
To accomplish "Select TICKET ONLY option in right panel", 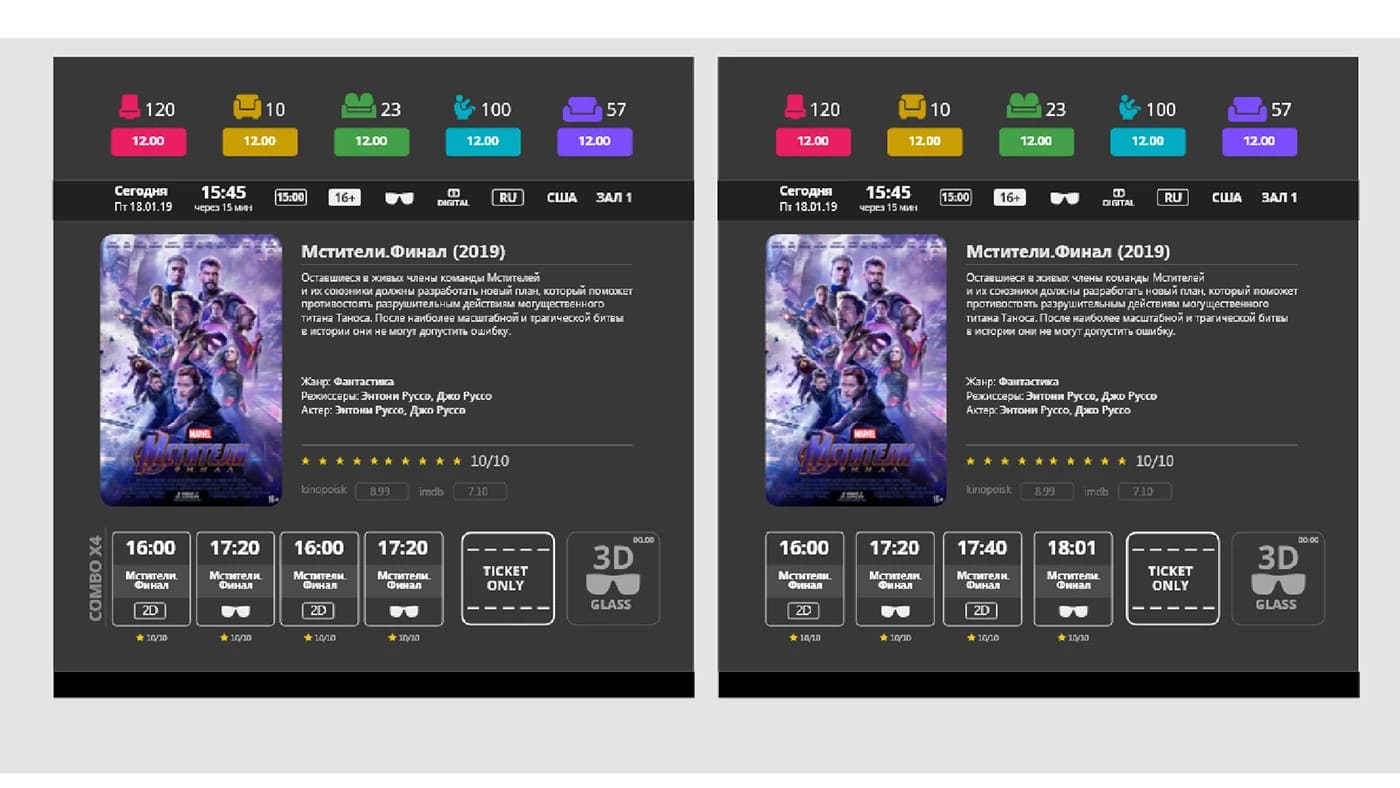I will coord(1172,579).
